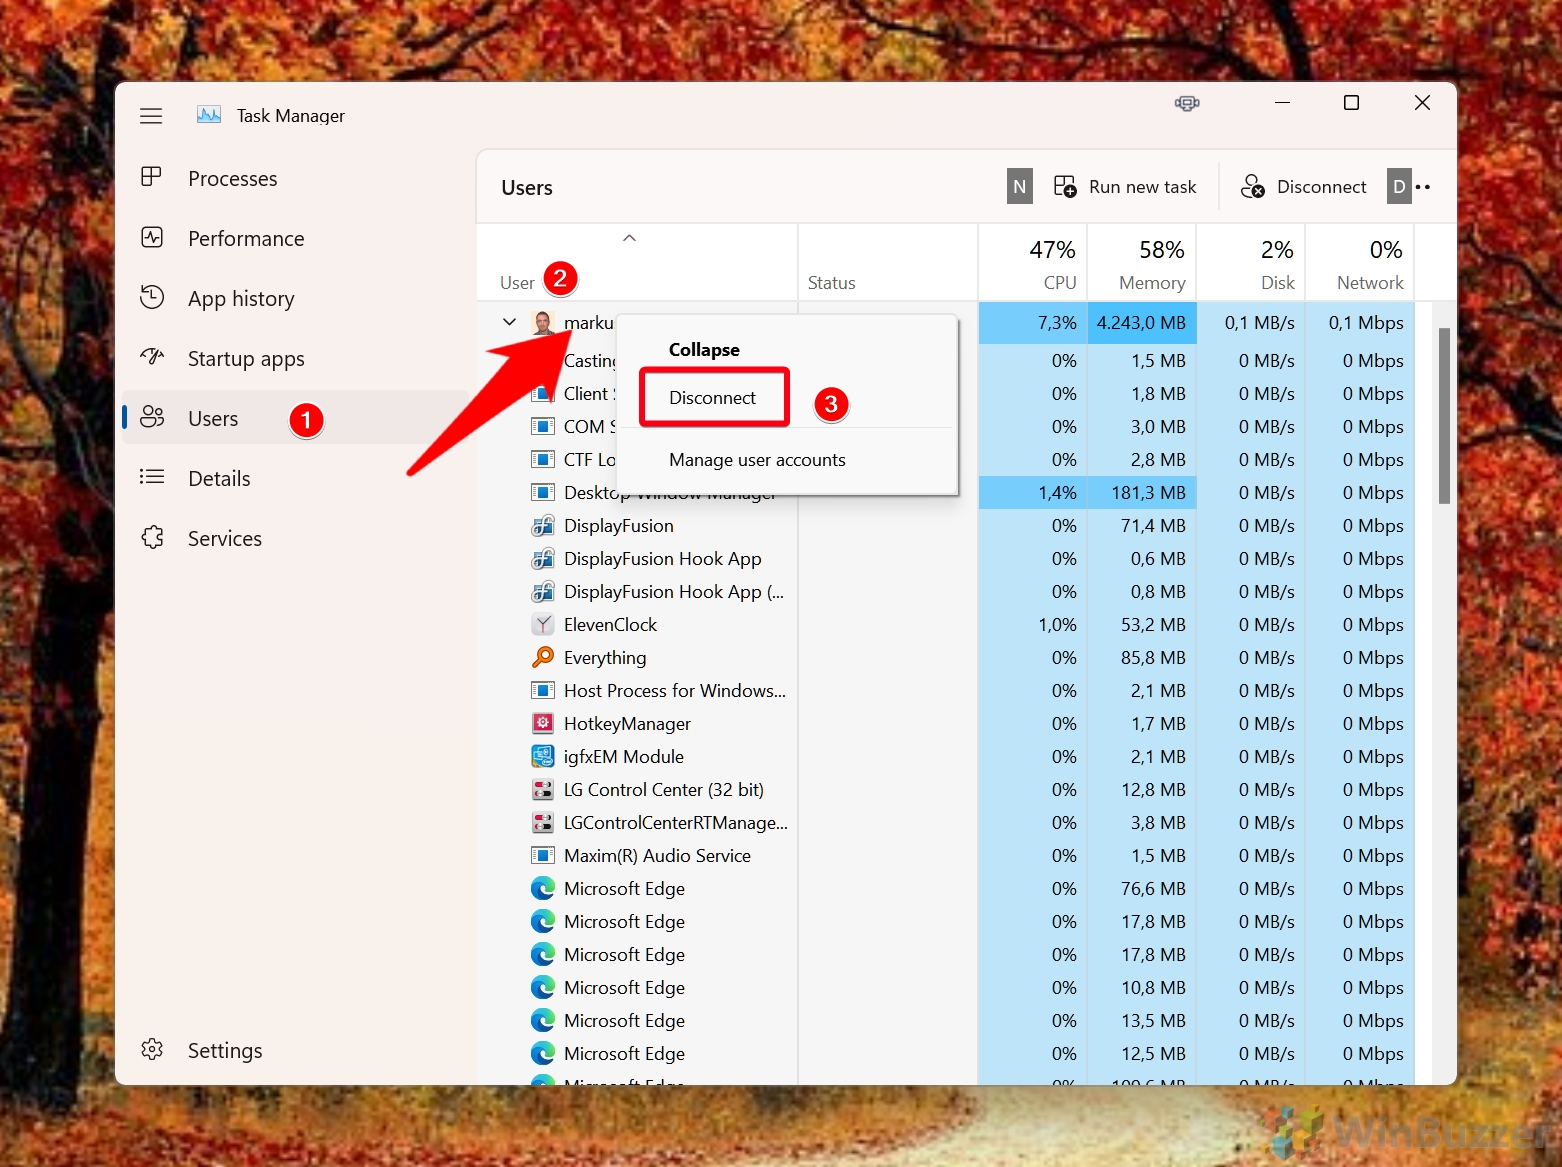Choose Collapse from the context menu
This screenshot has width=1562, height=1167.
tap(704, 350)
